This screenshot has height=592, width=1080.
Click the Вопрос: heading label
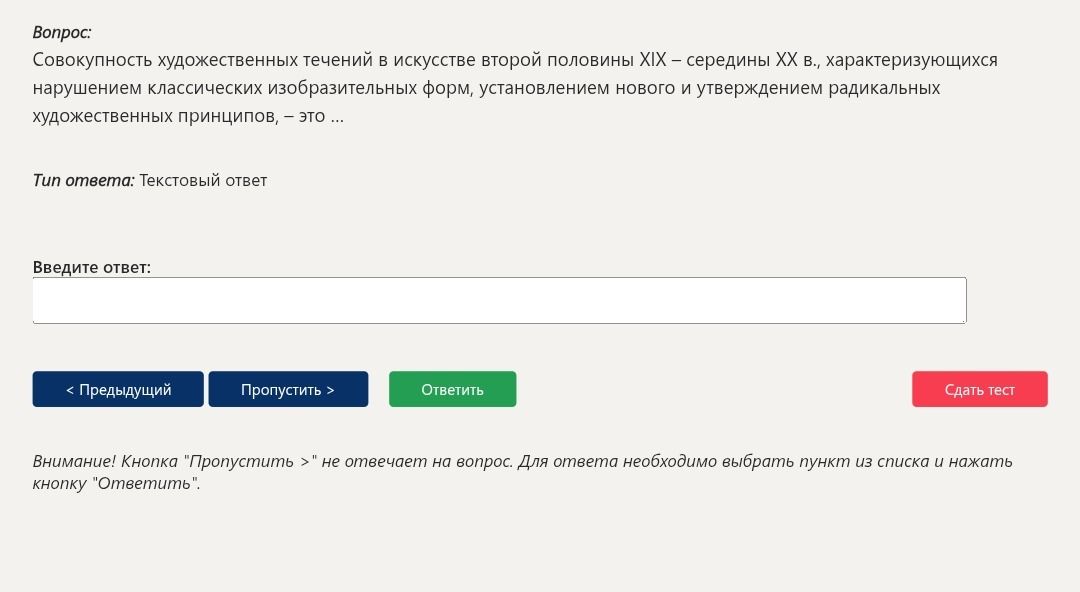(62, 32)
